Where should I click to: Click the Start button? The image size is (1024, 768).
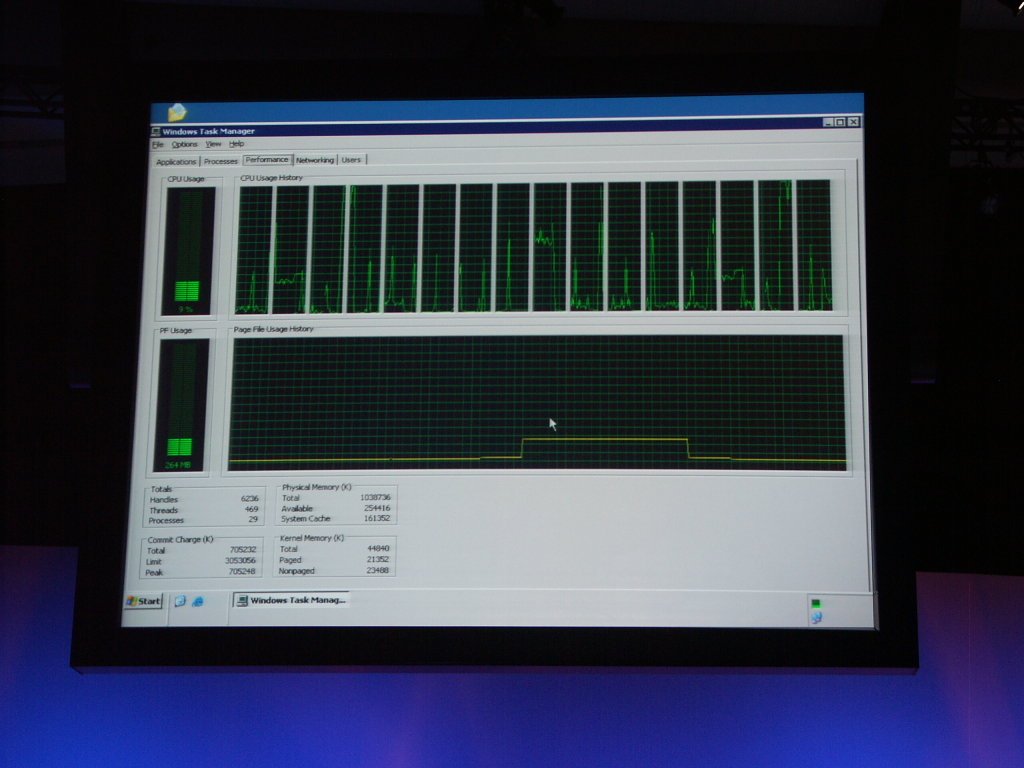pyautogui.click(x=144, y=601)
